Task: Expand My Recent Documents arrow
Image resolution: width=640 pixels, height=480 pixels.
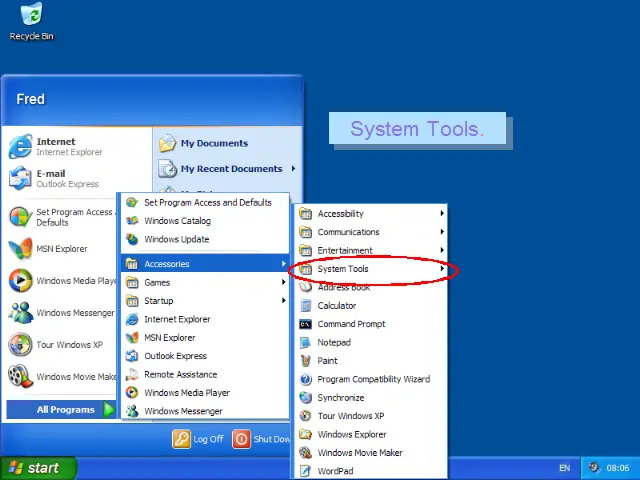Action: coord(293,169)
